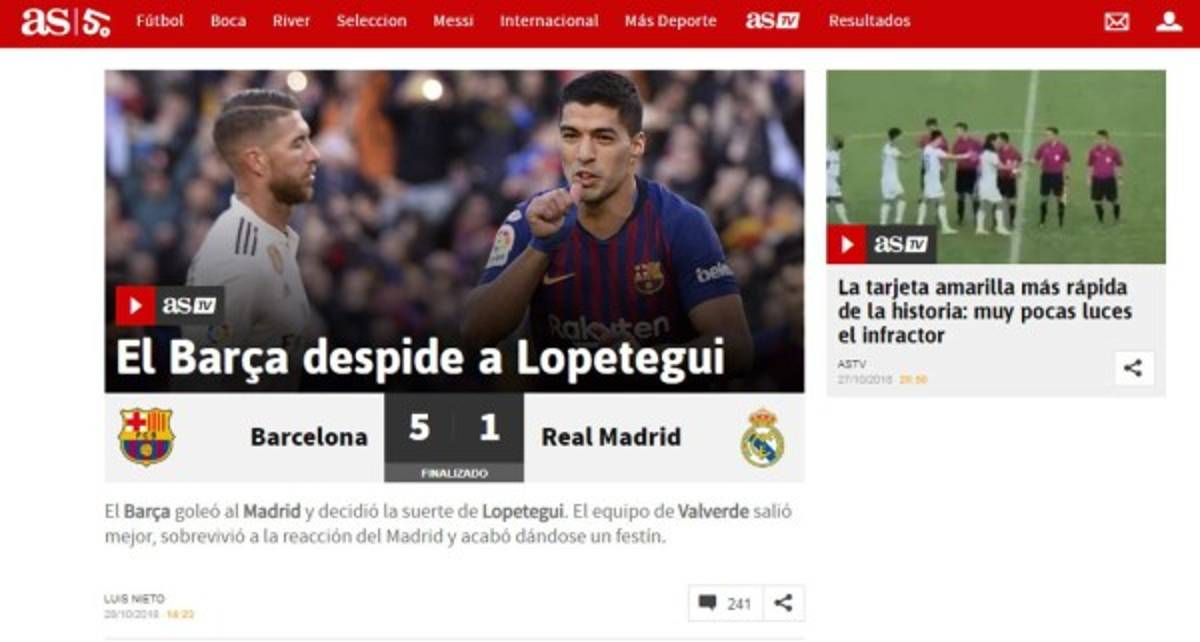The width and height of the screenshot is (1200, 642).
Task: Open the 241 comments button
Action: [725, 603]
